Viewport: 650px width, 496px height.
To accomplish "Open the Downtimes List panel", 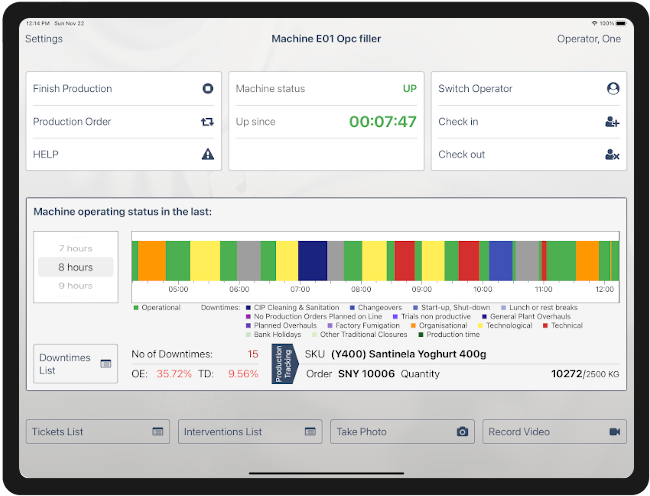I will 75,364.
